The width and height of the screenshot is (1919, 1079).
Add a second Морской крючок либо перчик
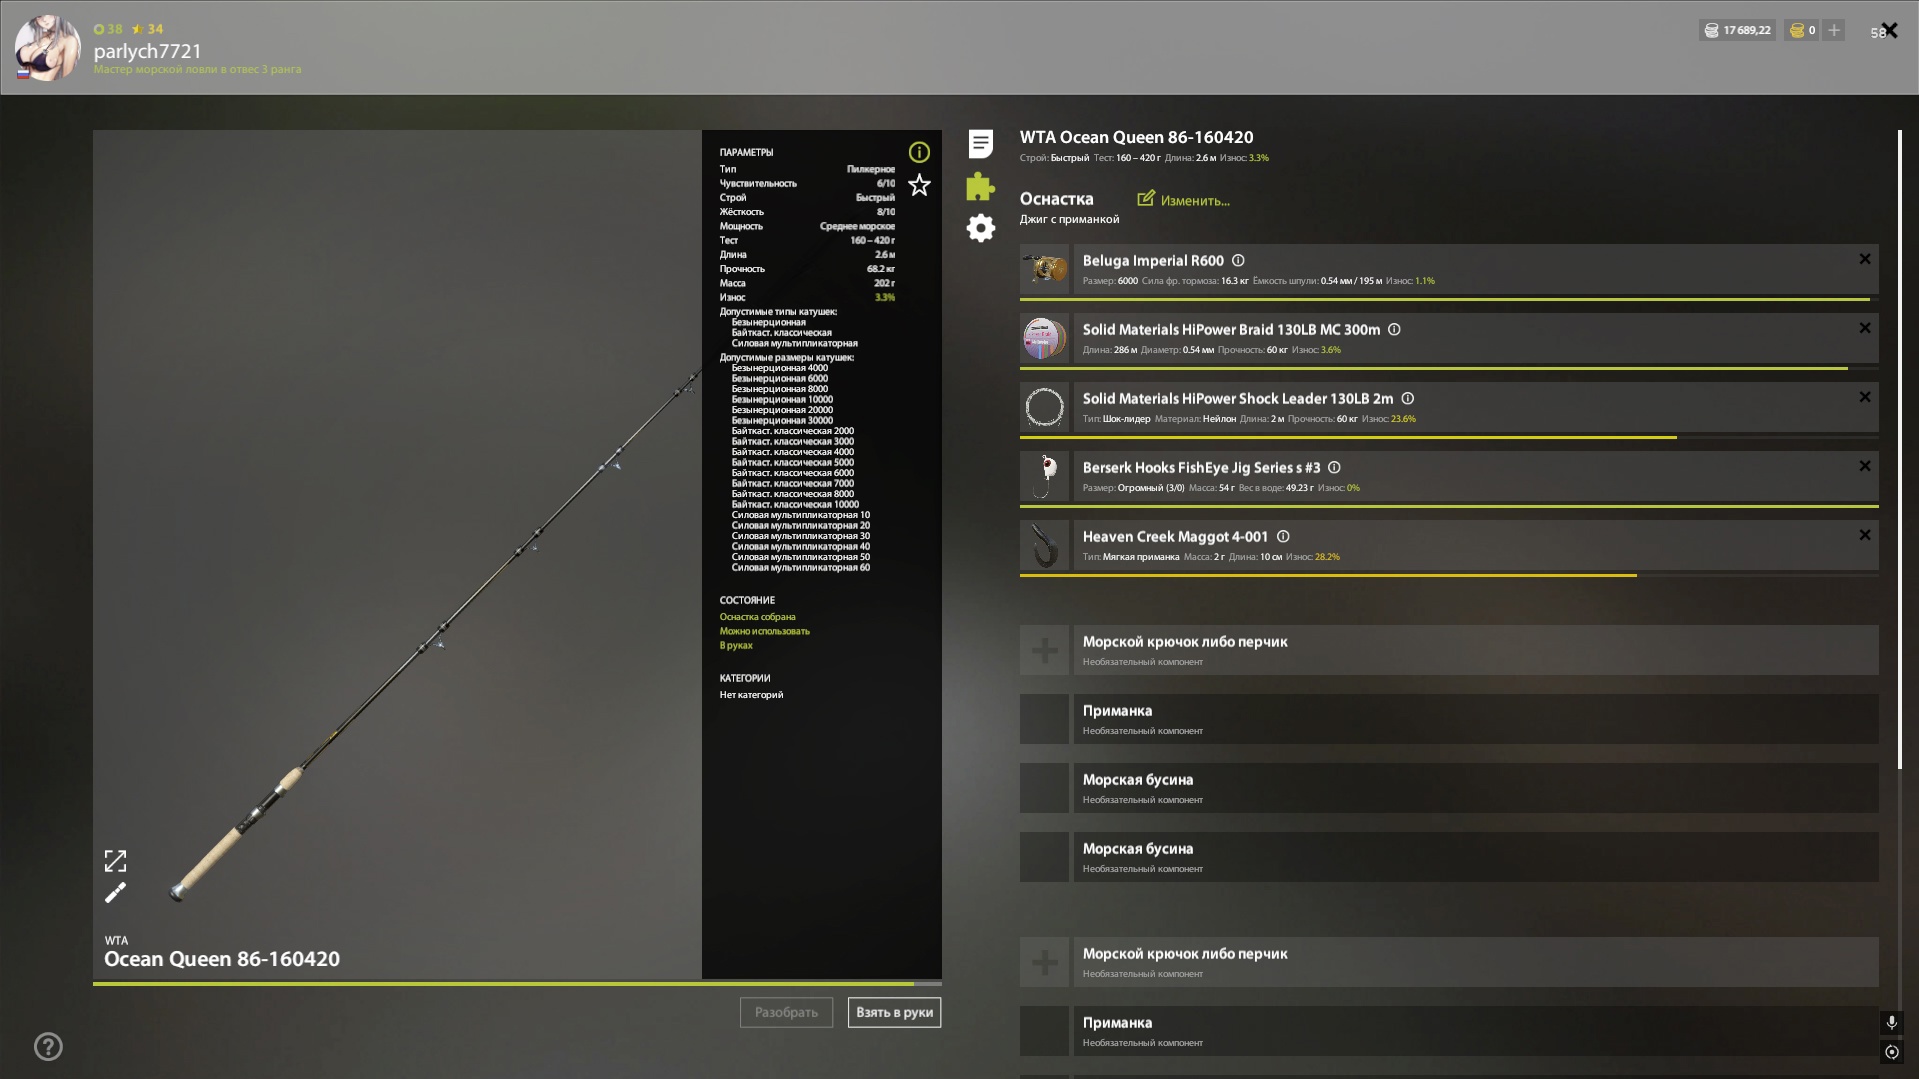[x=1448, y=962]
